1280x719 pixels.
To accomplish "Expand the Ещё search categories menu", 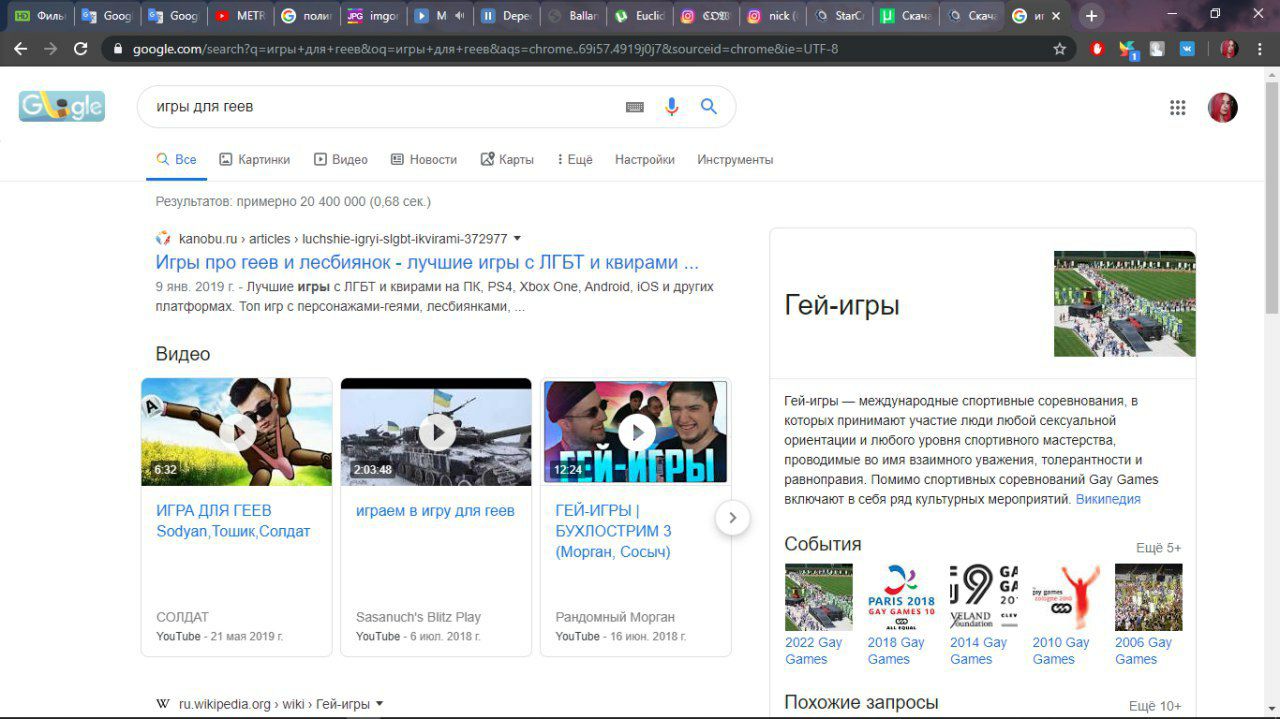I will pos(575,160).
